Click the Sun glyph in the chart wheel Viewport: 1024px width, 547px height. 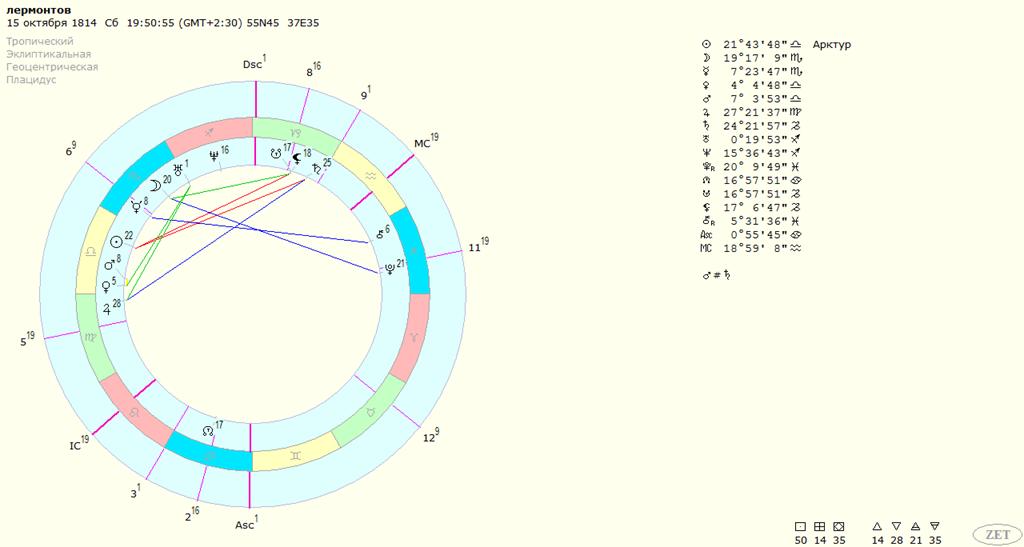pos(116,241)
